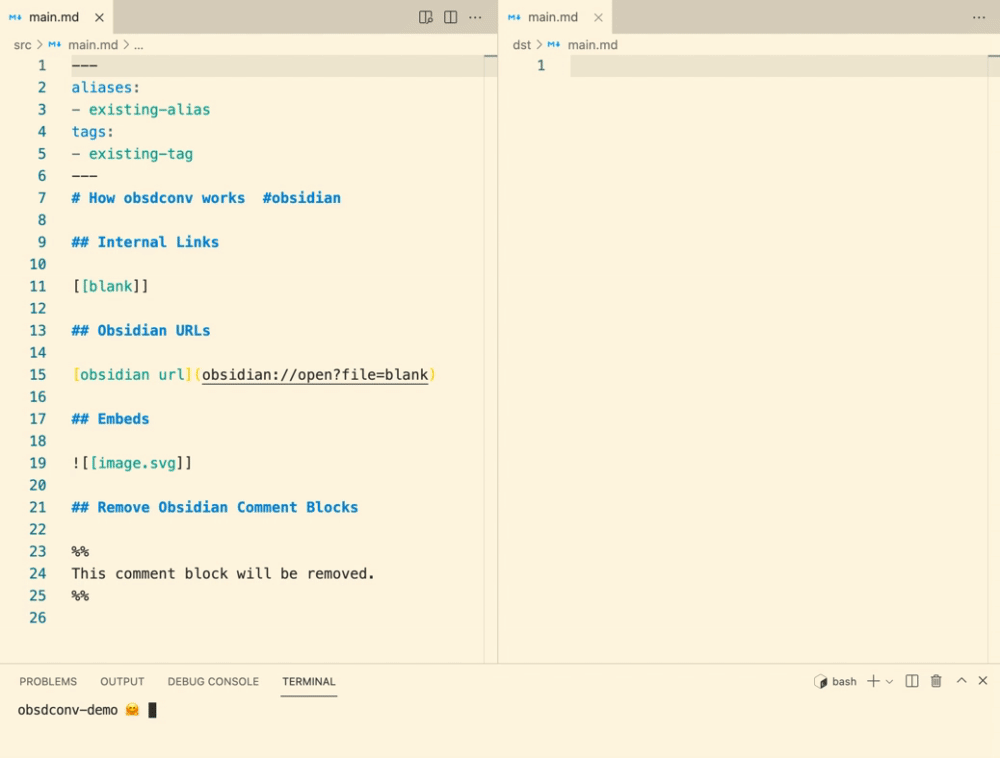Click 'This comment block will be removed.' text
1000x758 pixels.
(x=223, y=574)
